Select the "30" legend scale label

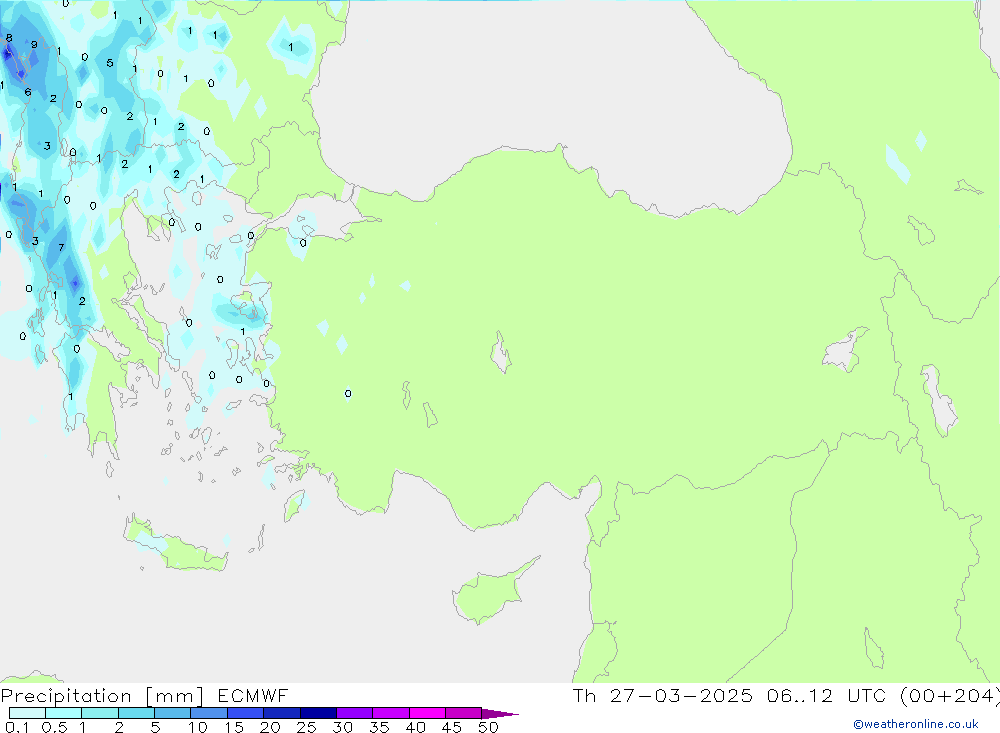[x=342, y=727]
